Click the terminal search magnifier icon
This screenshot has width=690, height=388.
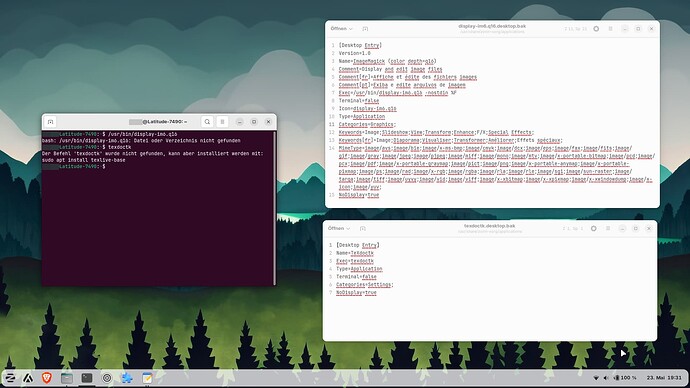(x=207, y=122)
